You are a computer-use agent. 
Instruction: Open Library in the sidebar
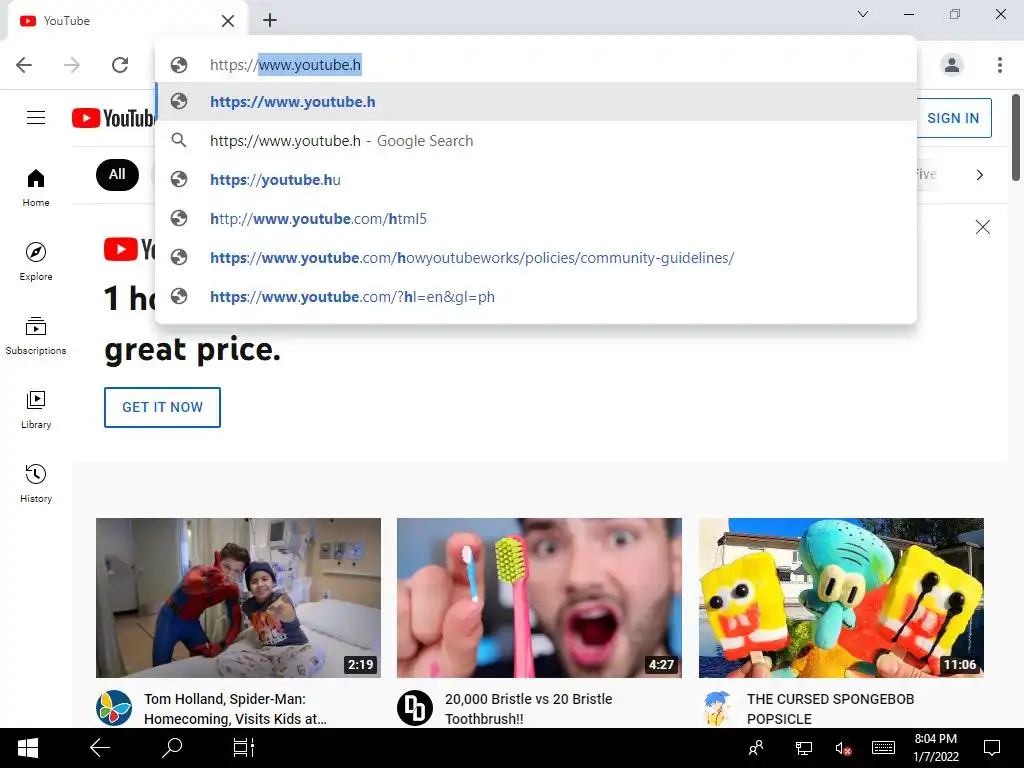tap(36, 409)
